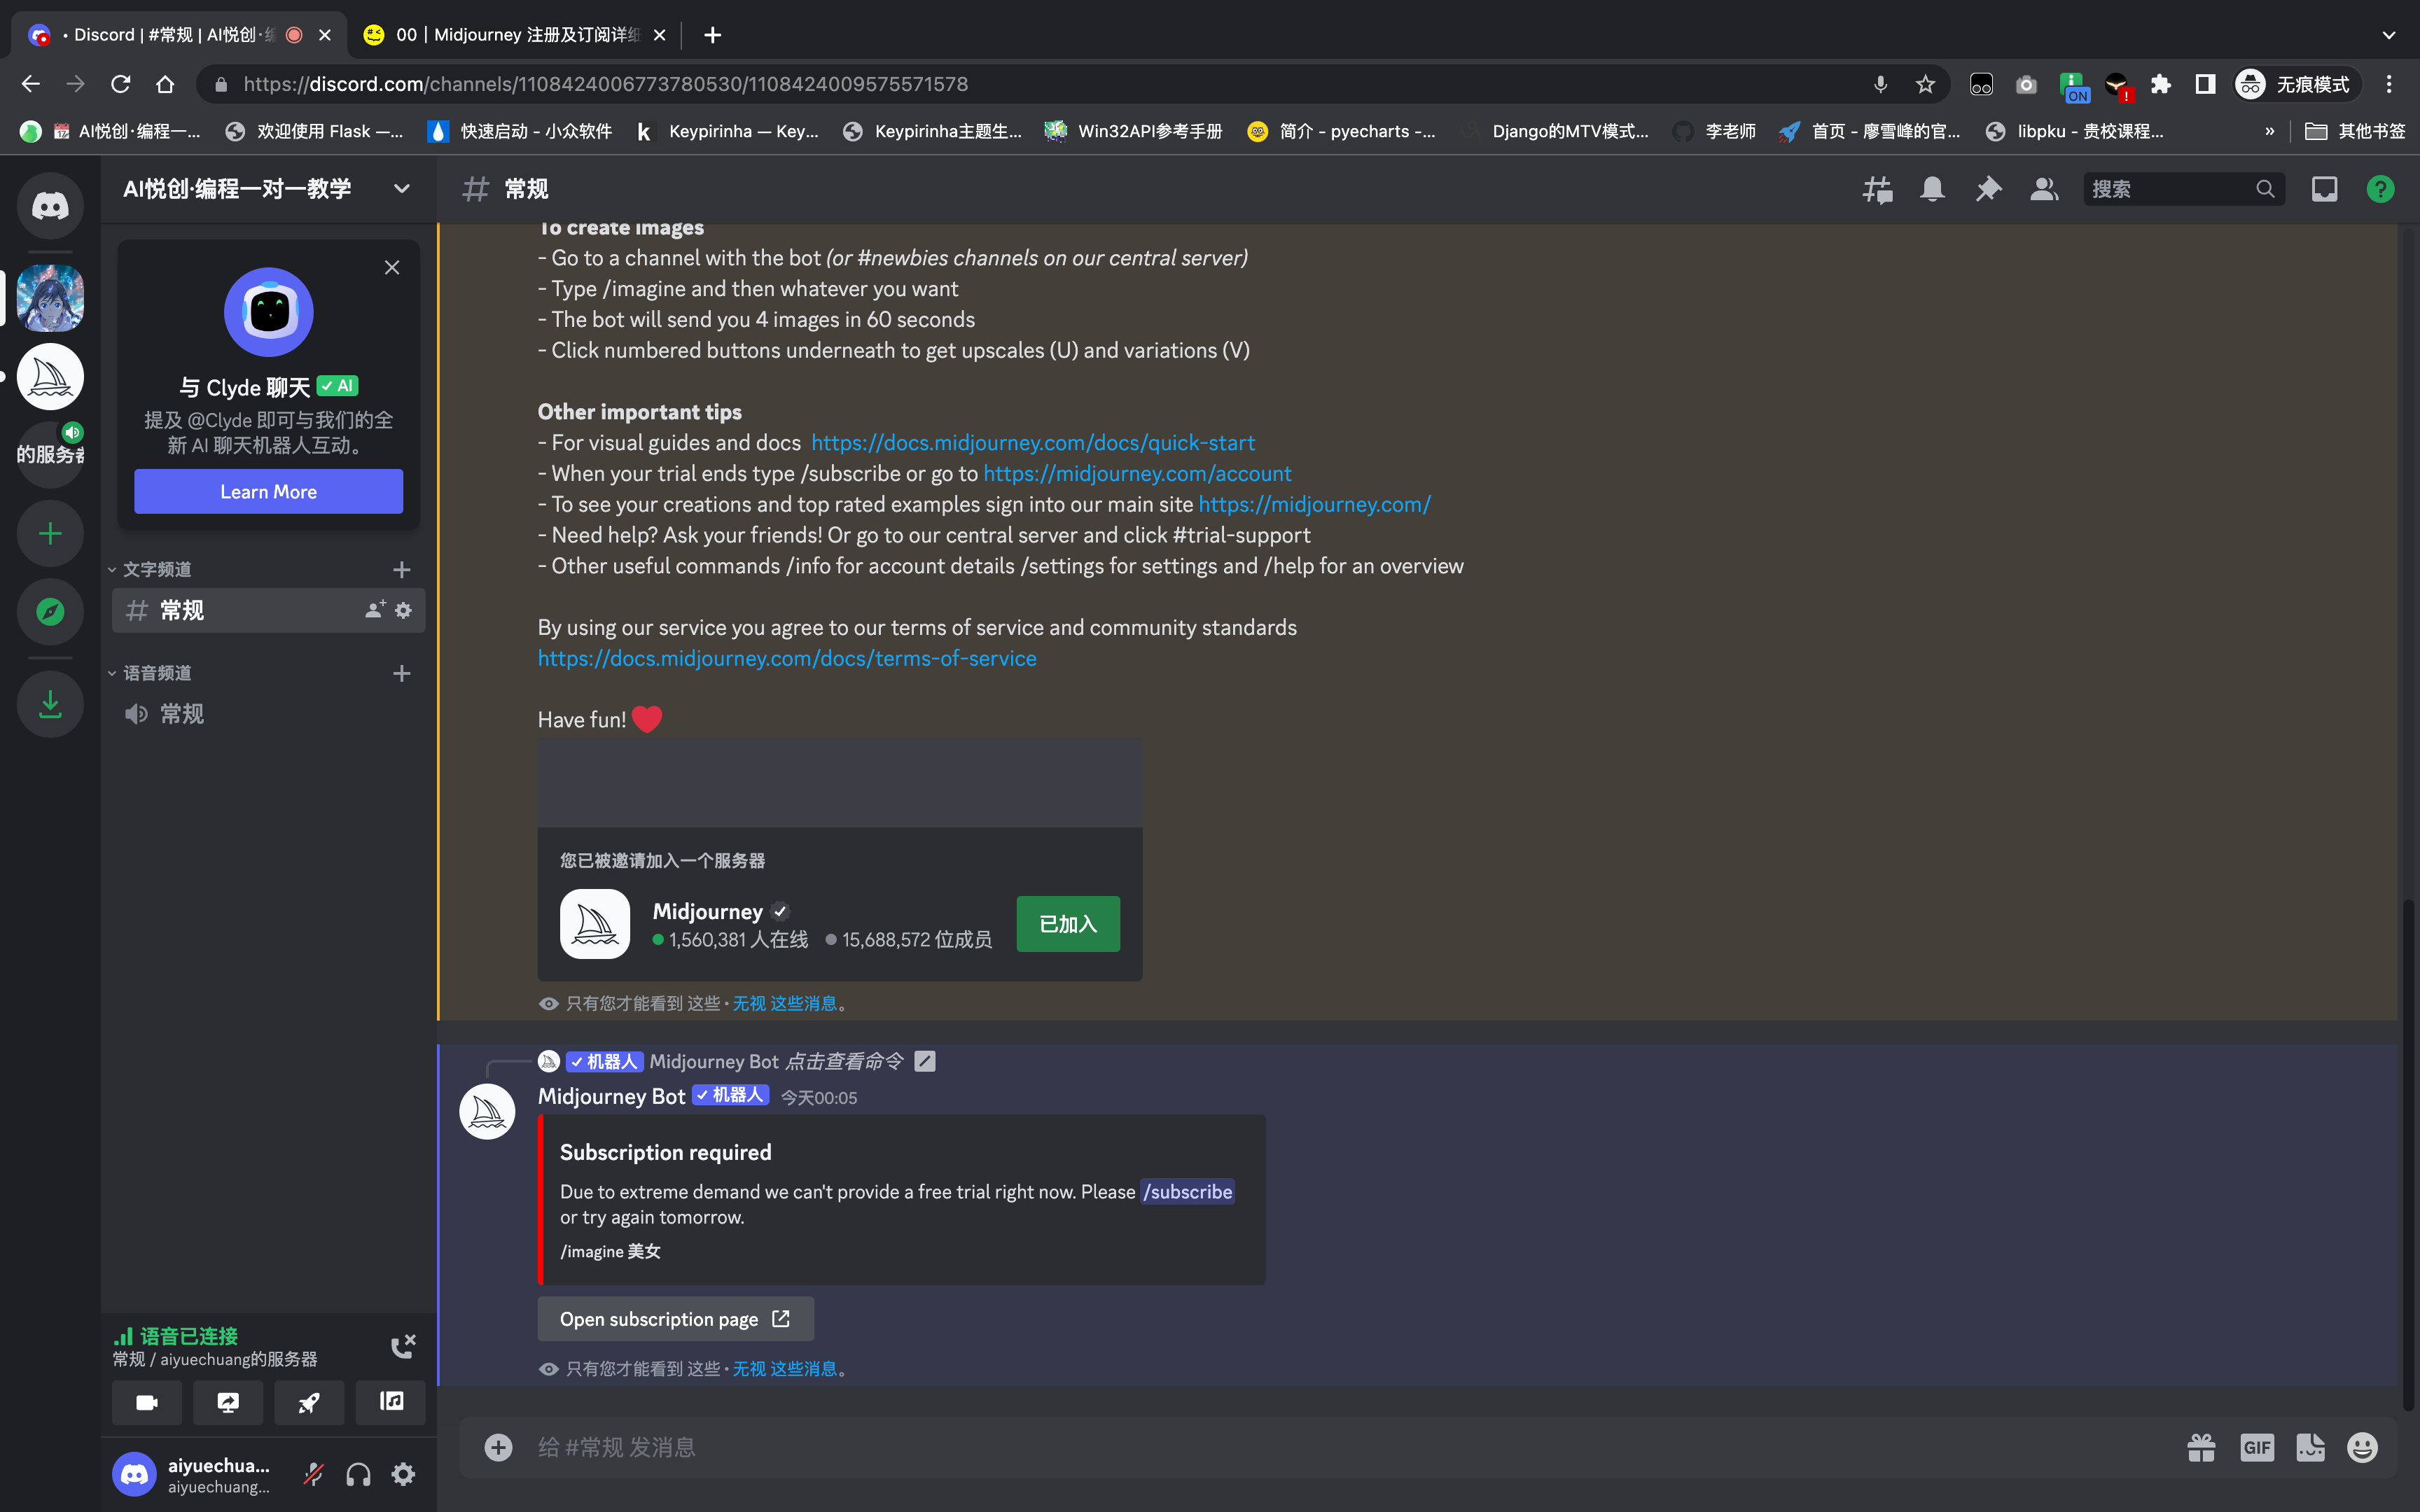Image resolution: width=2420 pixels, height=1512 pixels.
Task: Open the Chrome three-dot menu
Action: 2389,84
